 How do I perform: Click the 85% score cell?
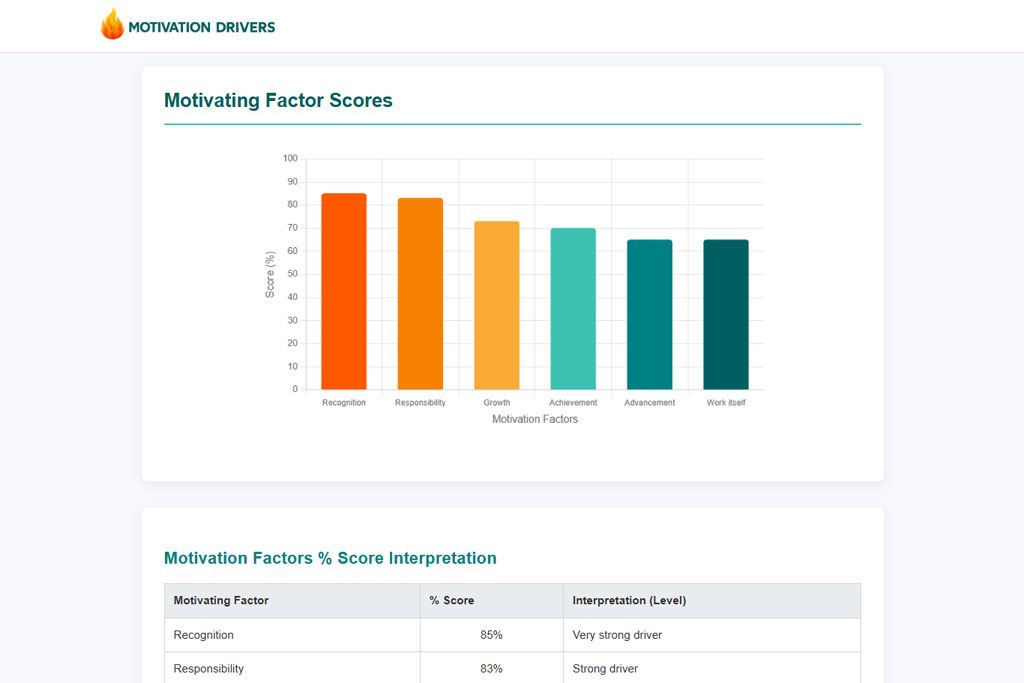[491, 635]
